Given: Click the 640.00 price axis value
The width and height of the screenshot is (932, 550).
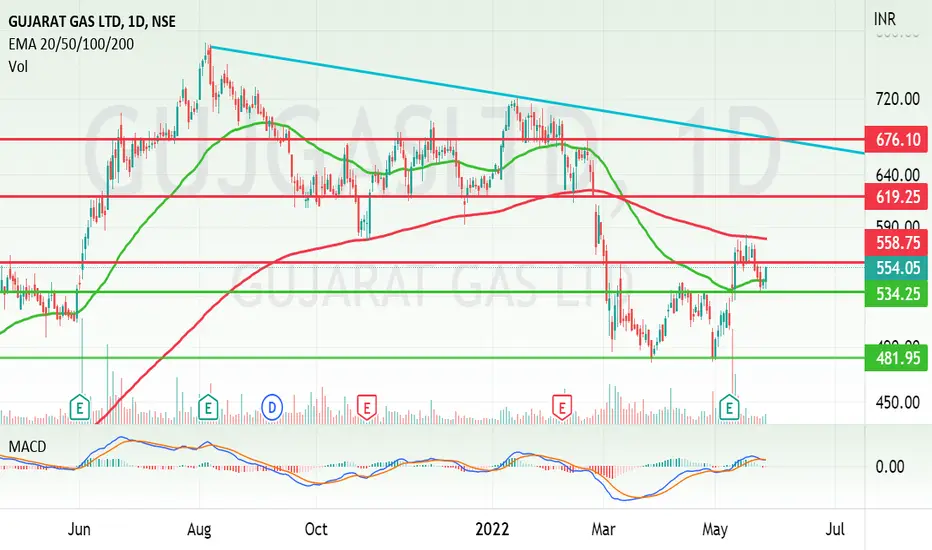Looking at the screenshot, I should (898, 175).
